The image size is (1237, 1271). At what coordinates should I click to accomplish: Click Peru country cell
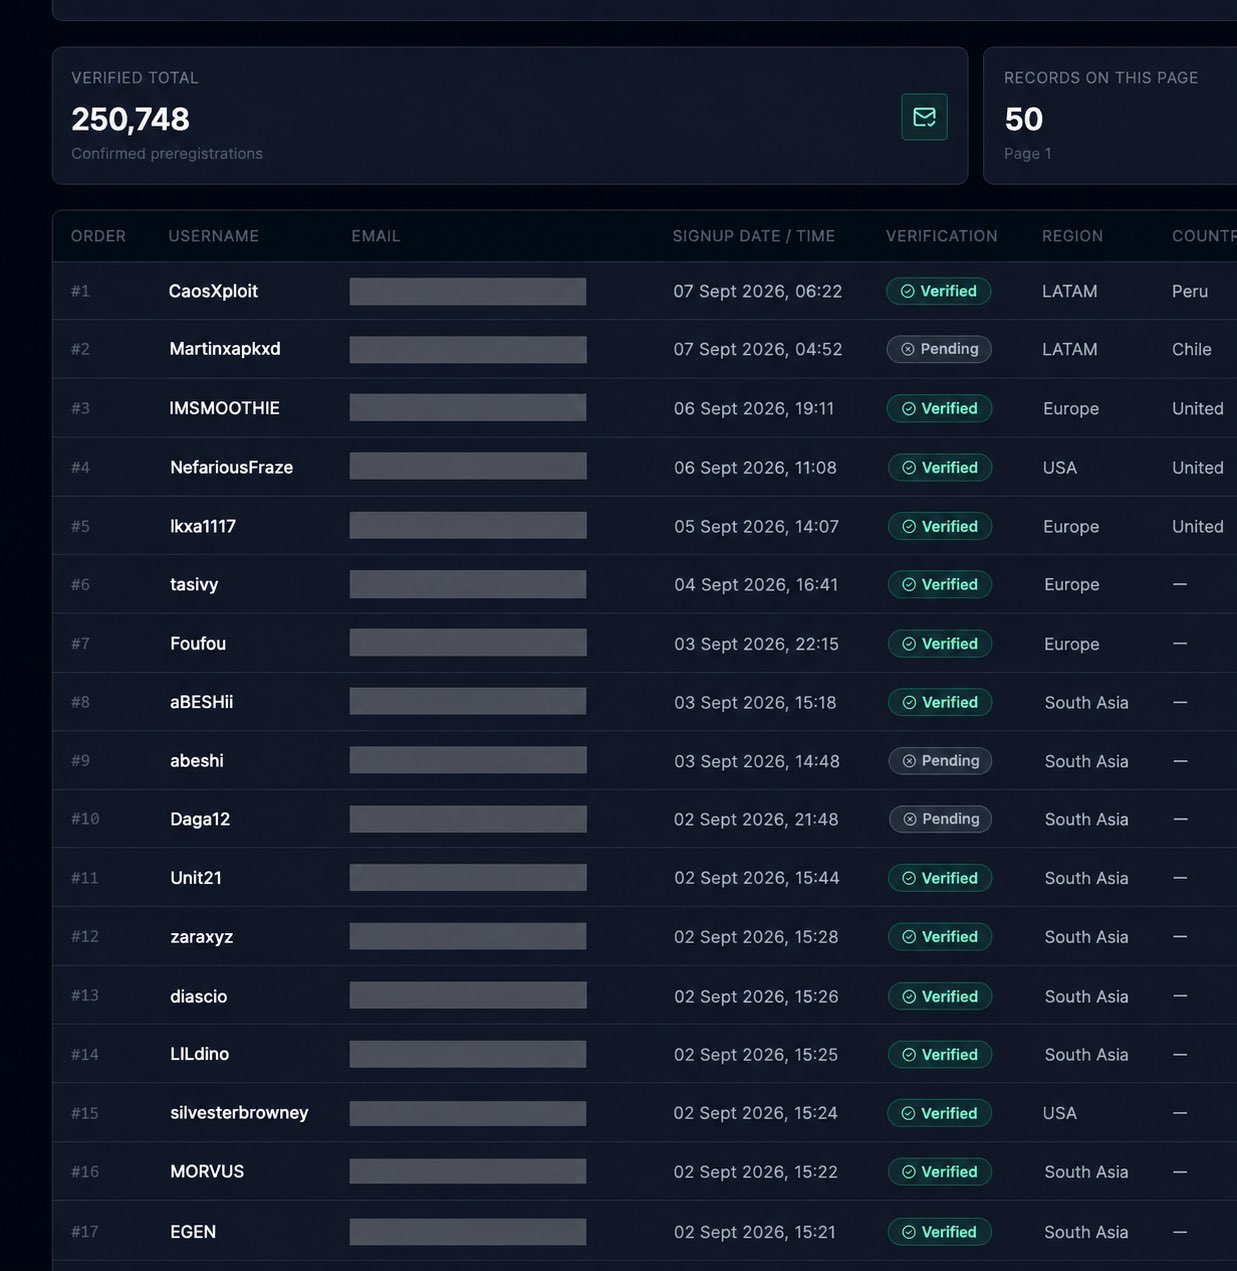pos(1190,291)
